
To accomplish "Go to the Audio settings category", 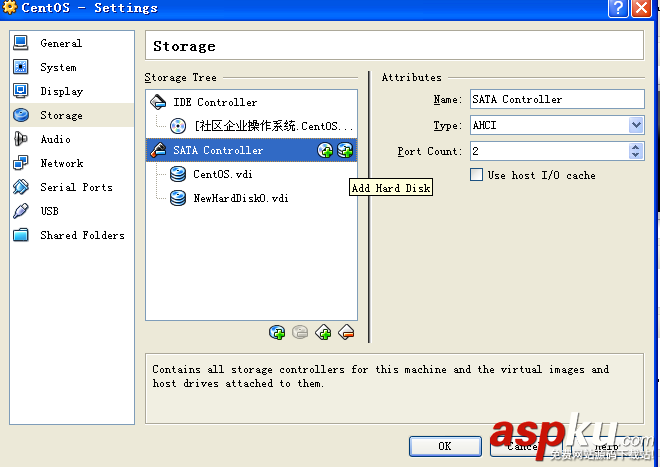I will (x=72, y=139).
